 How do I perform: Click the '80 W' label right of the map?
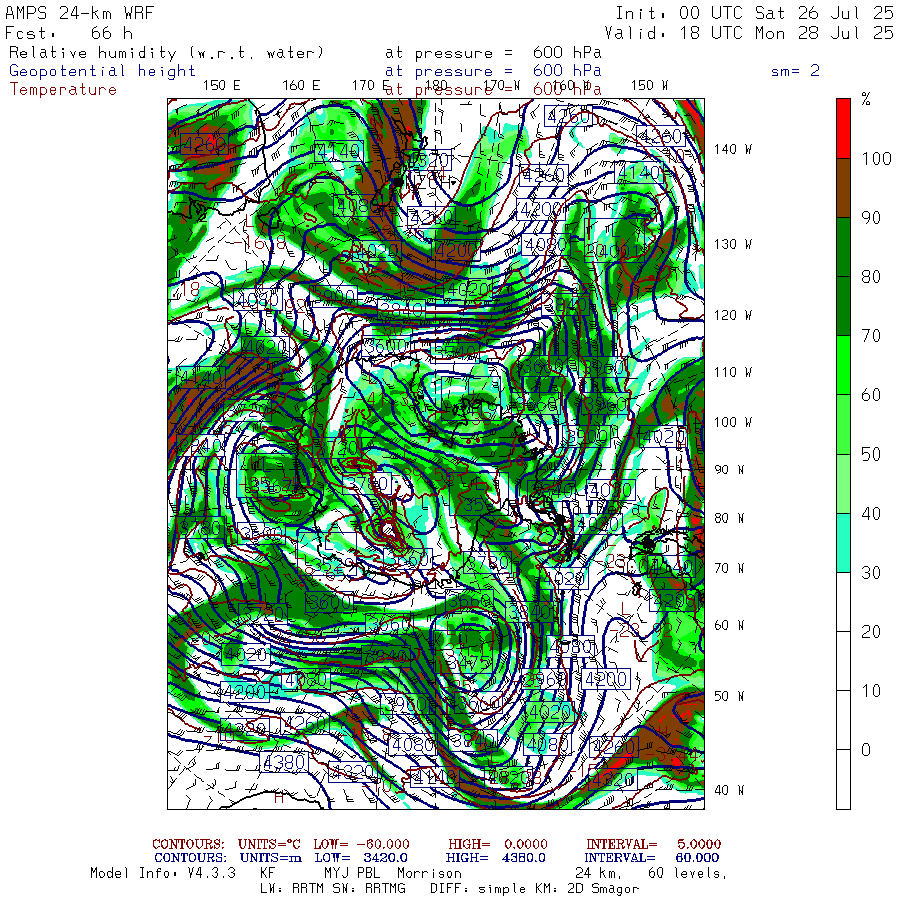[729, 518]
